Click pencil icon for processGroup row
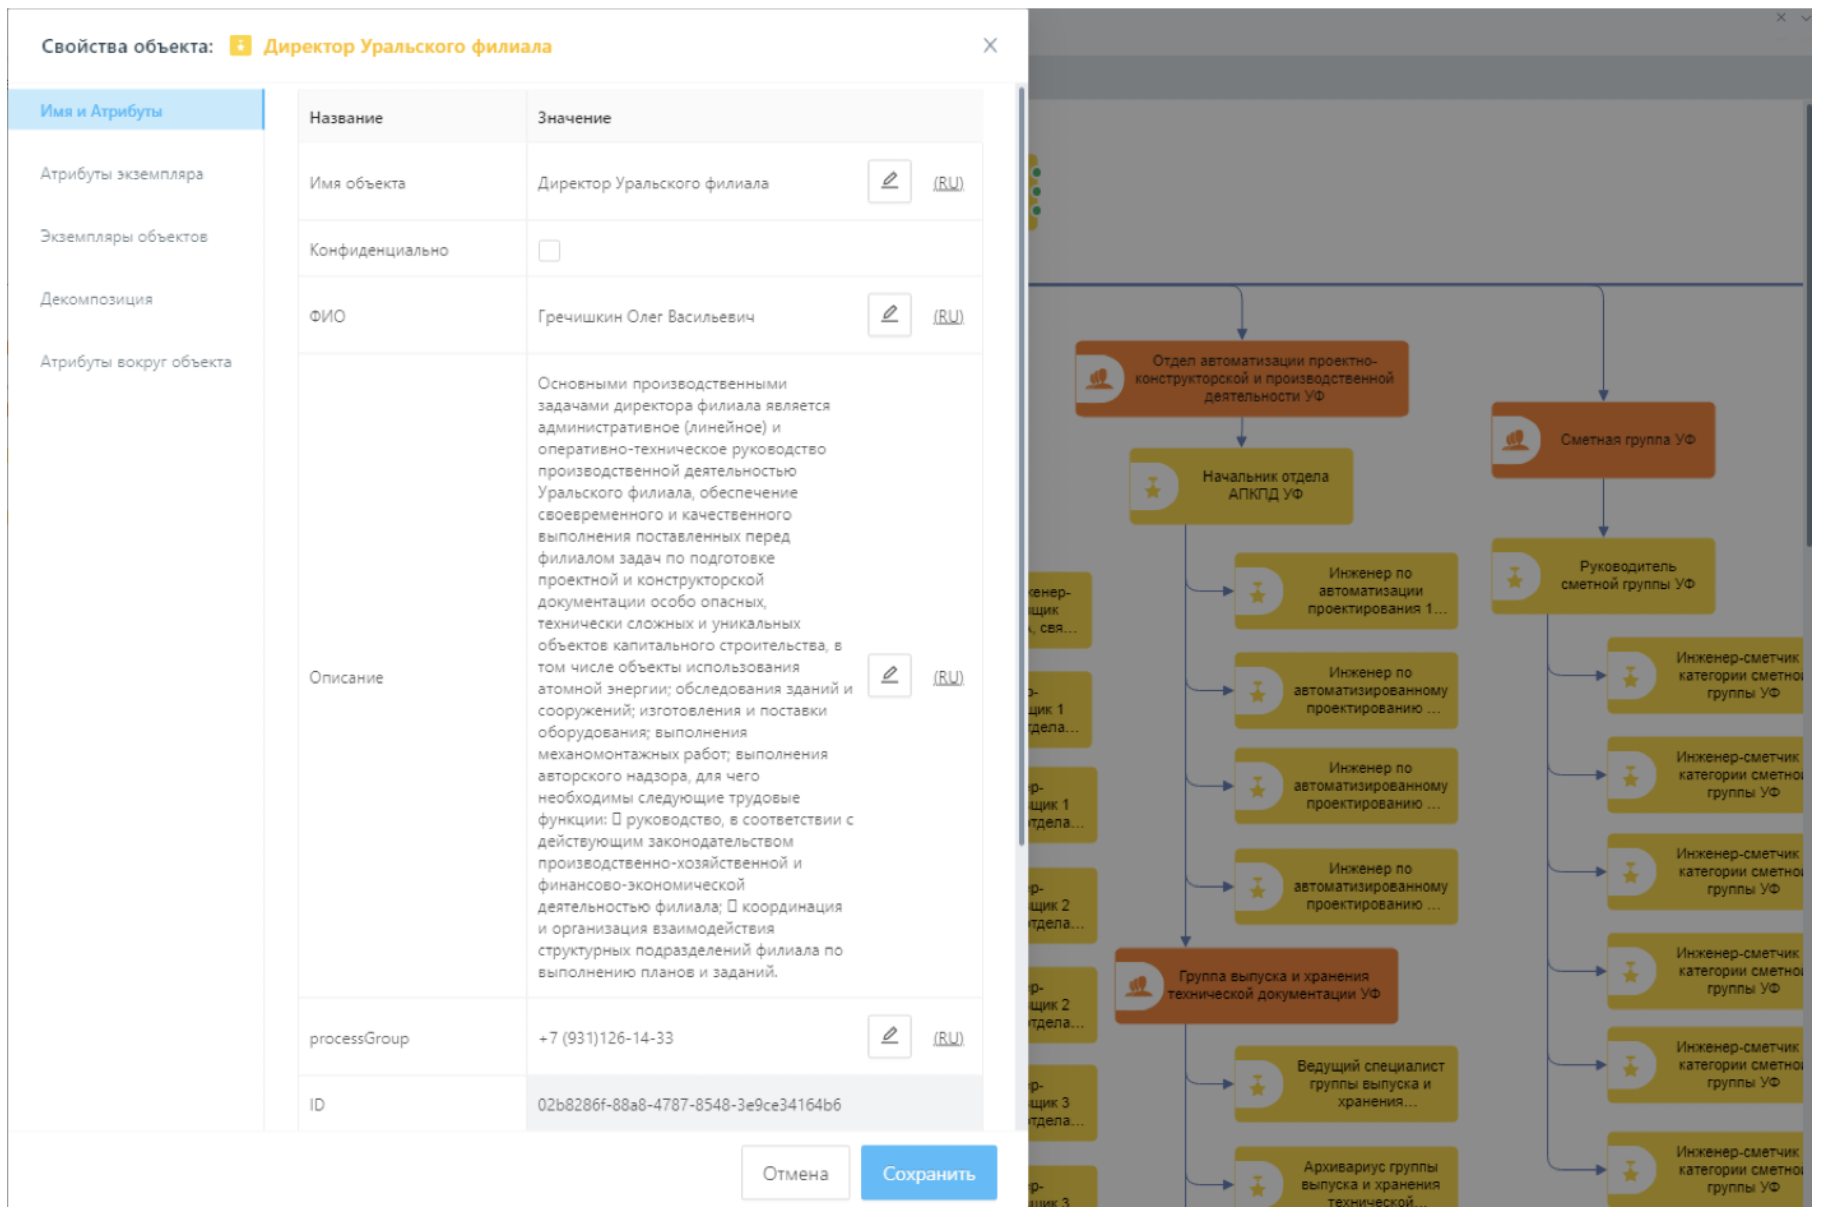 [x=888, y=1037]
